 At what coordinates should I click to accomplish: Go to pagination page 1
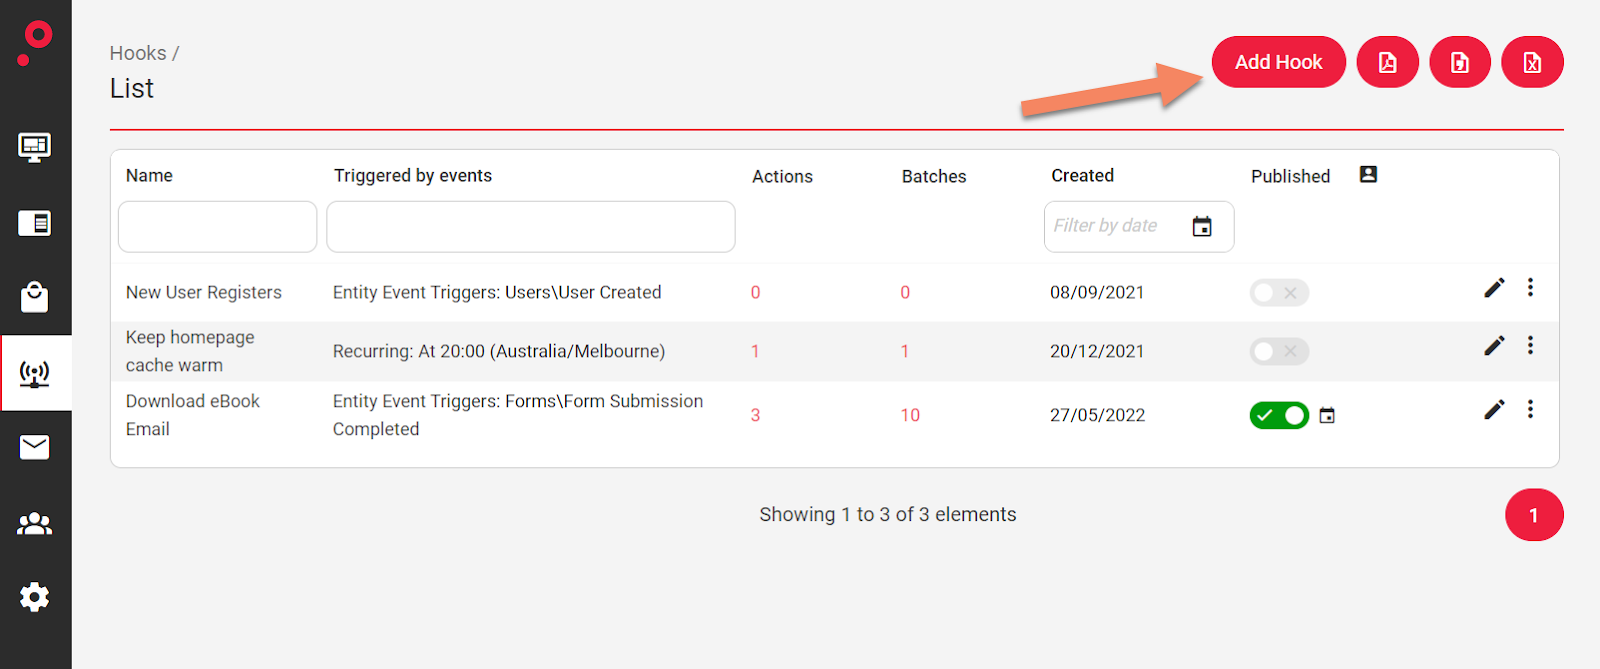pos(1533,515)
